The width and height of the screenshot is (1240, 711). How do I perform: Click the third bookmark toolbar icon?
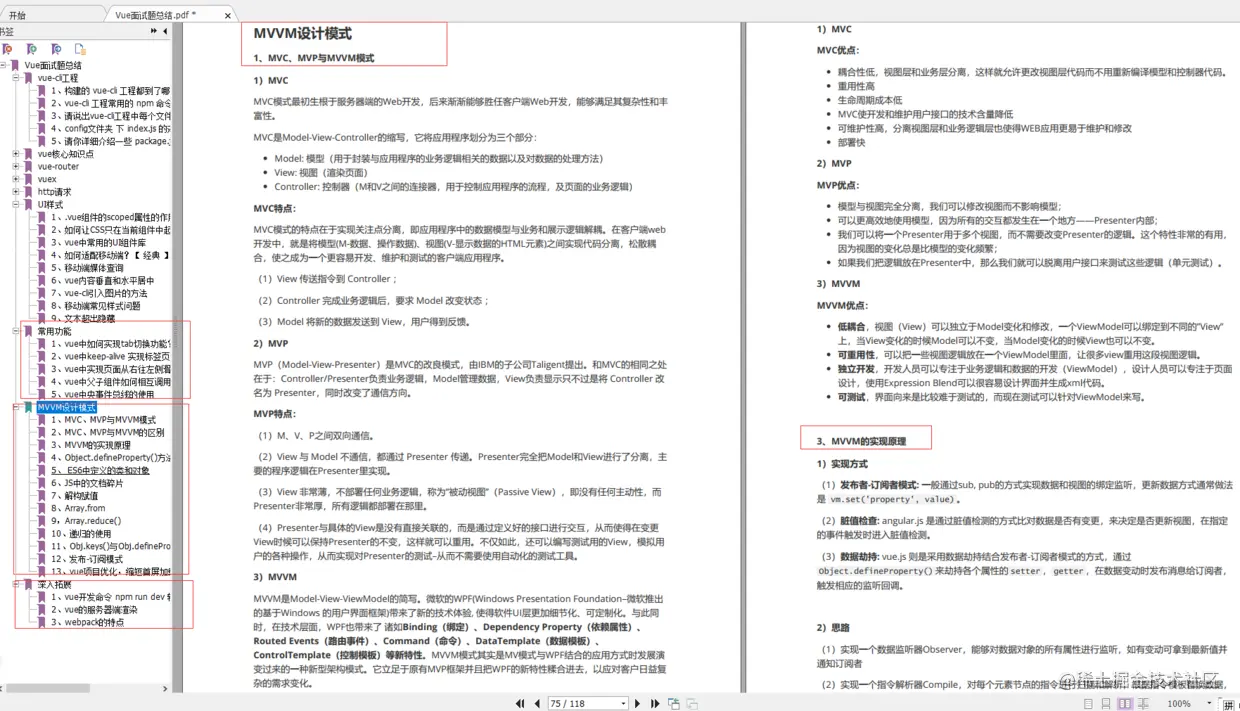pos(56,48)
